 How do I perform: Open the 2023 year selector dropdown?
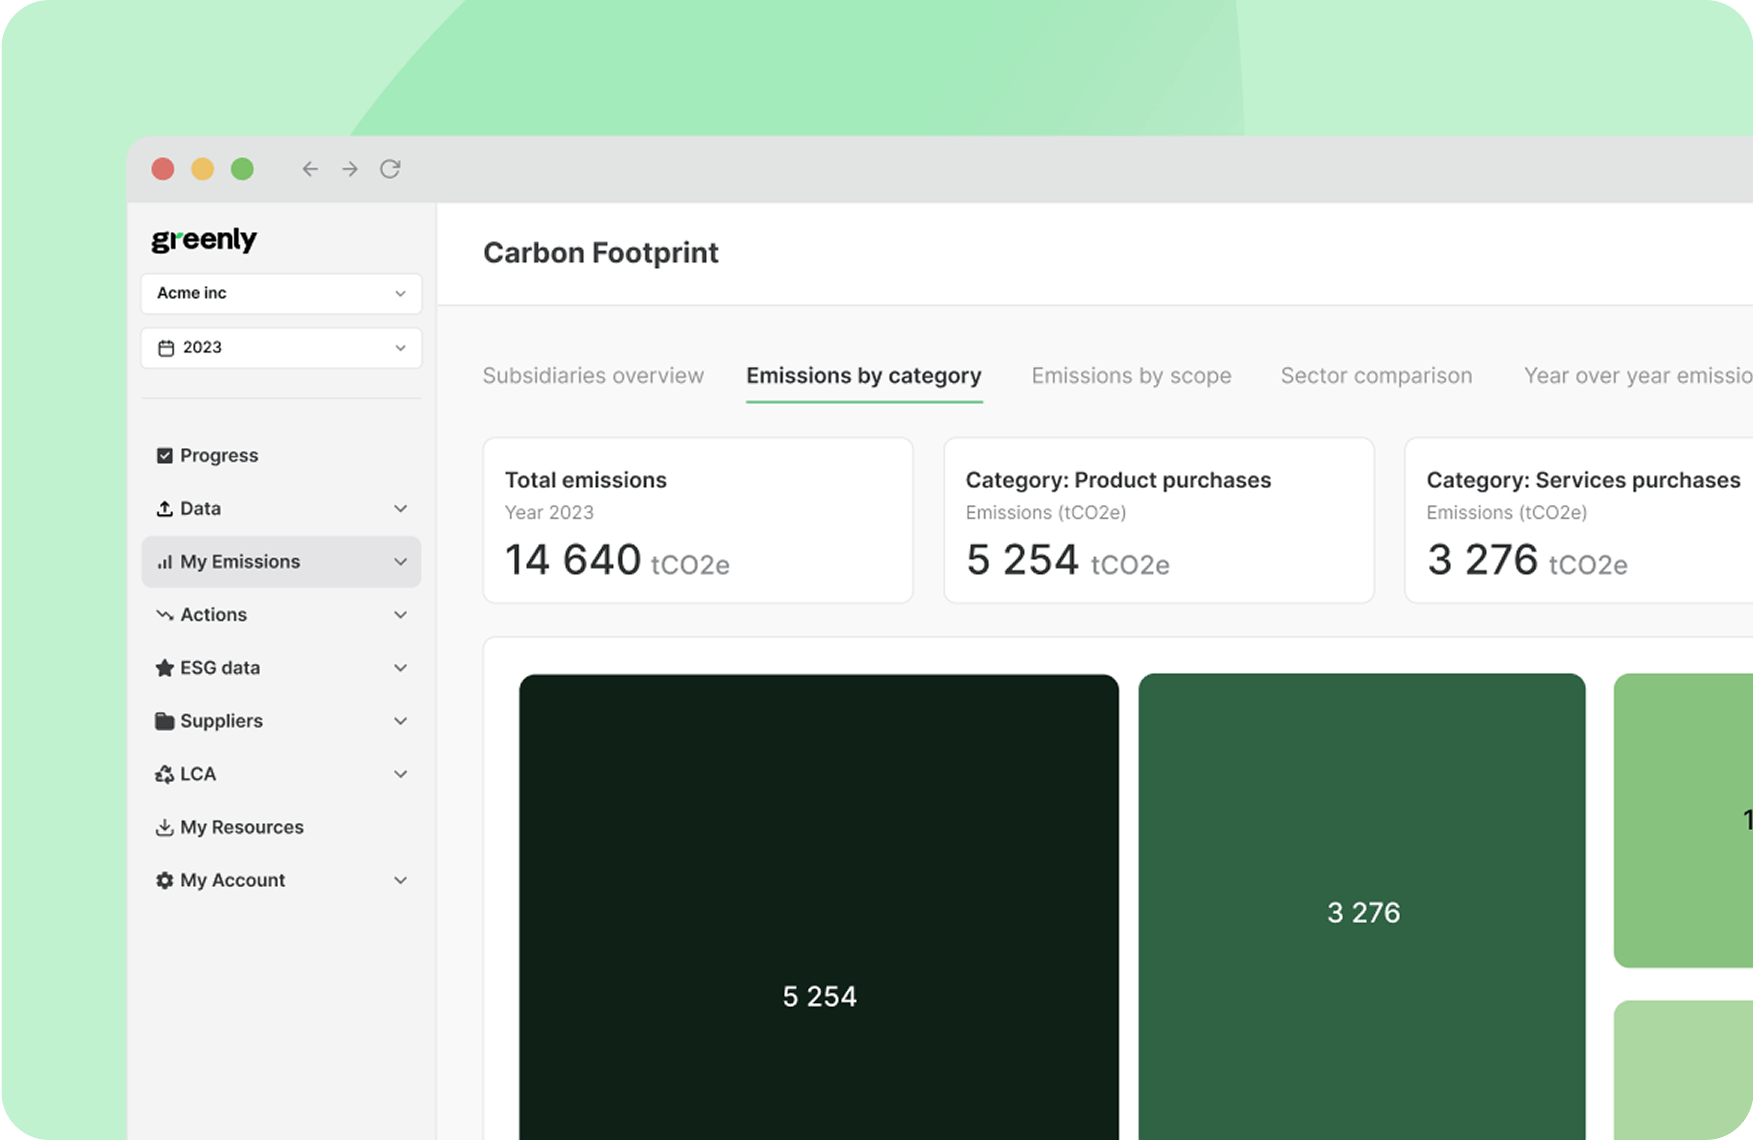[x=281, y=348]
